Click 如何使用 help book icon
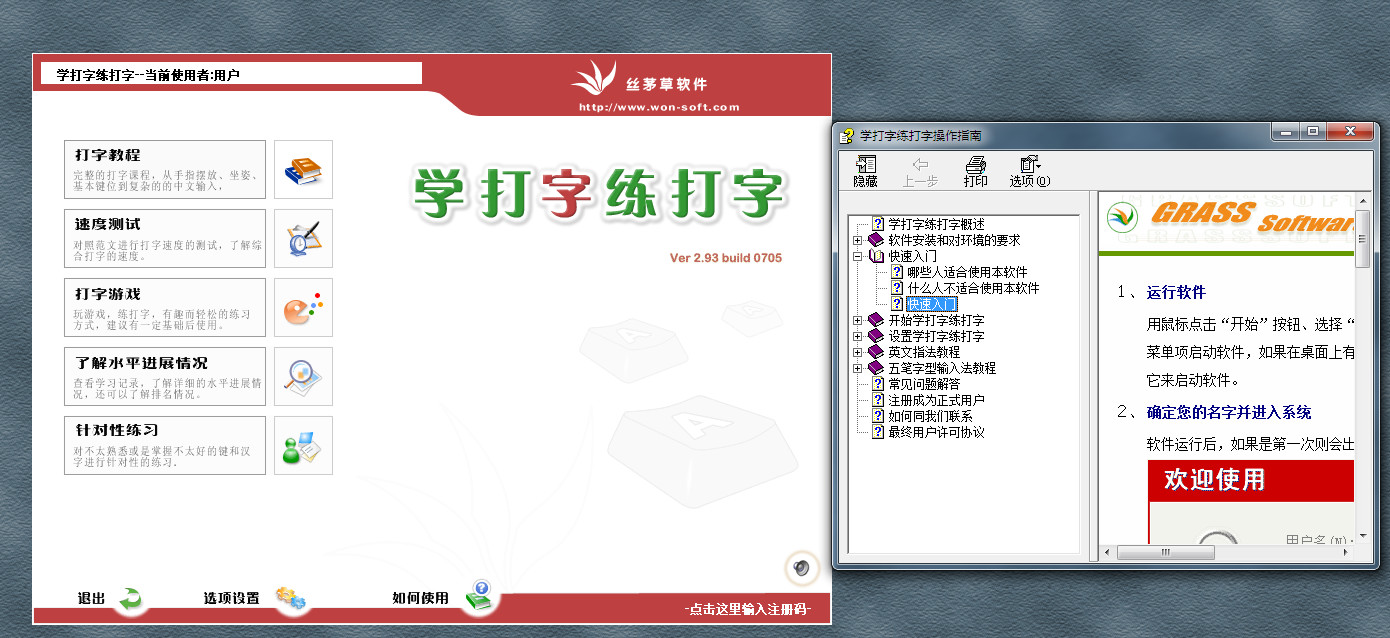The image size is (1390, 638). 477,596
